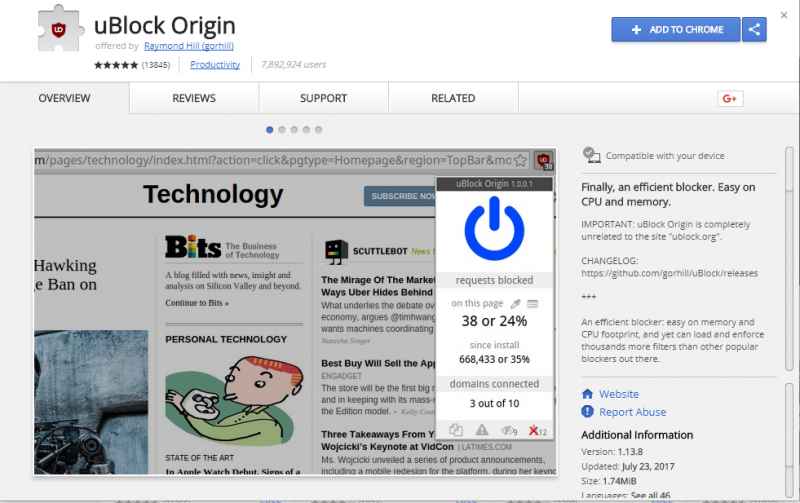Click the '7,892,924 users' count
This screenshot has height=503, width=800.
(293, 65)
